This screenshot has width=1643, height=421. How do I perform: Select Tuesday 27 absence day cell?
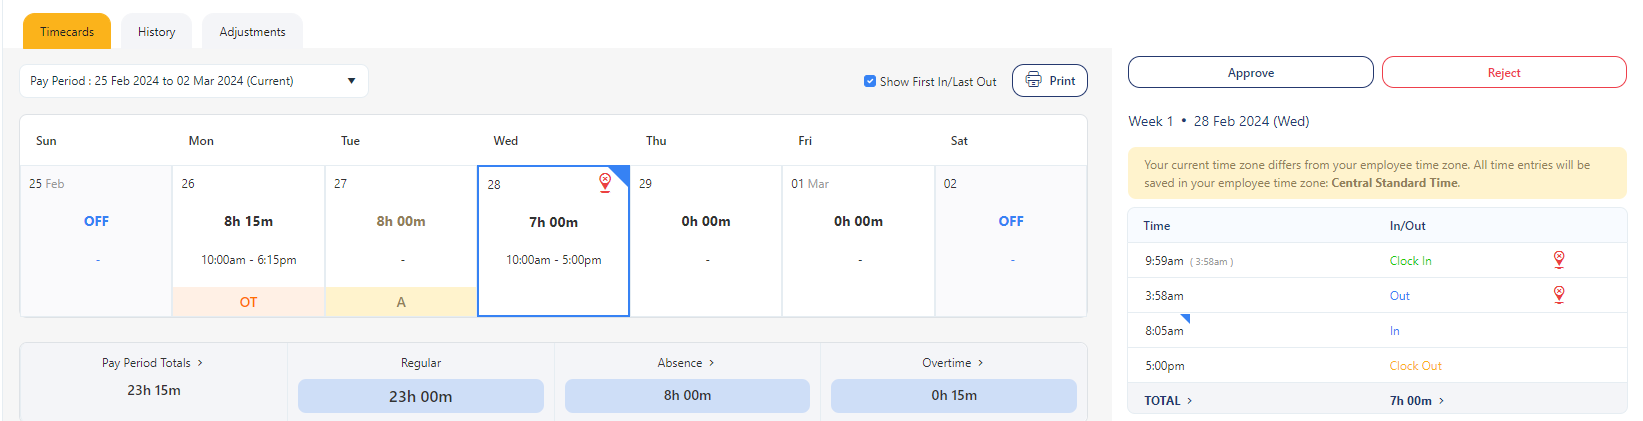click(401, 240)
